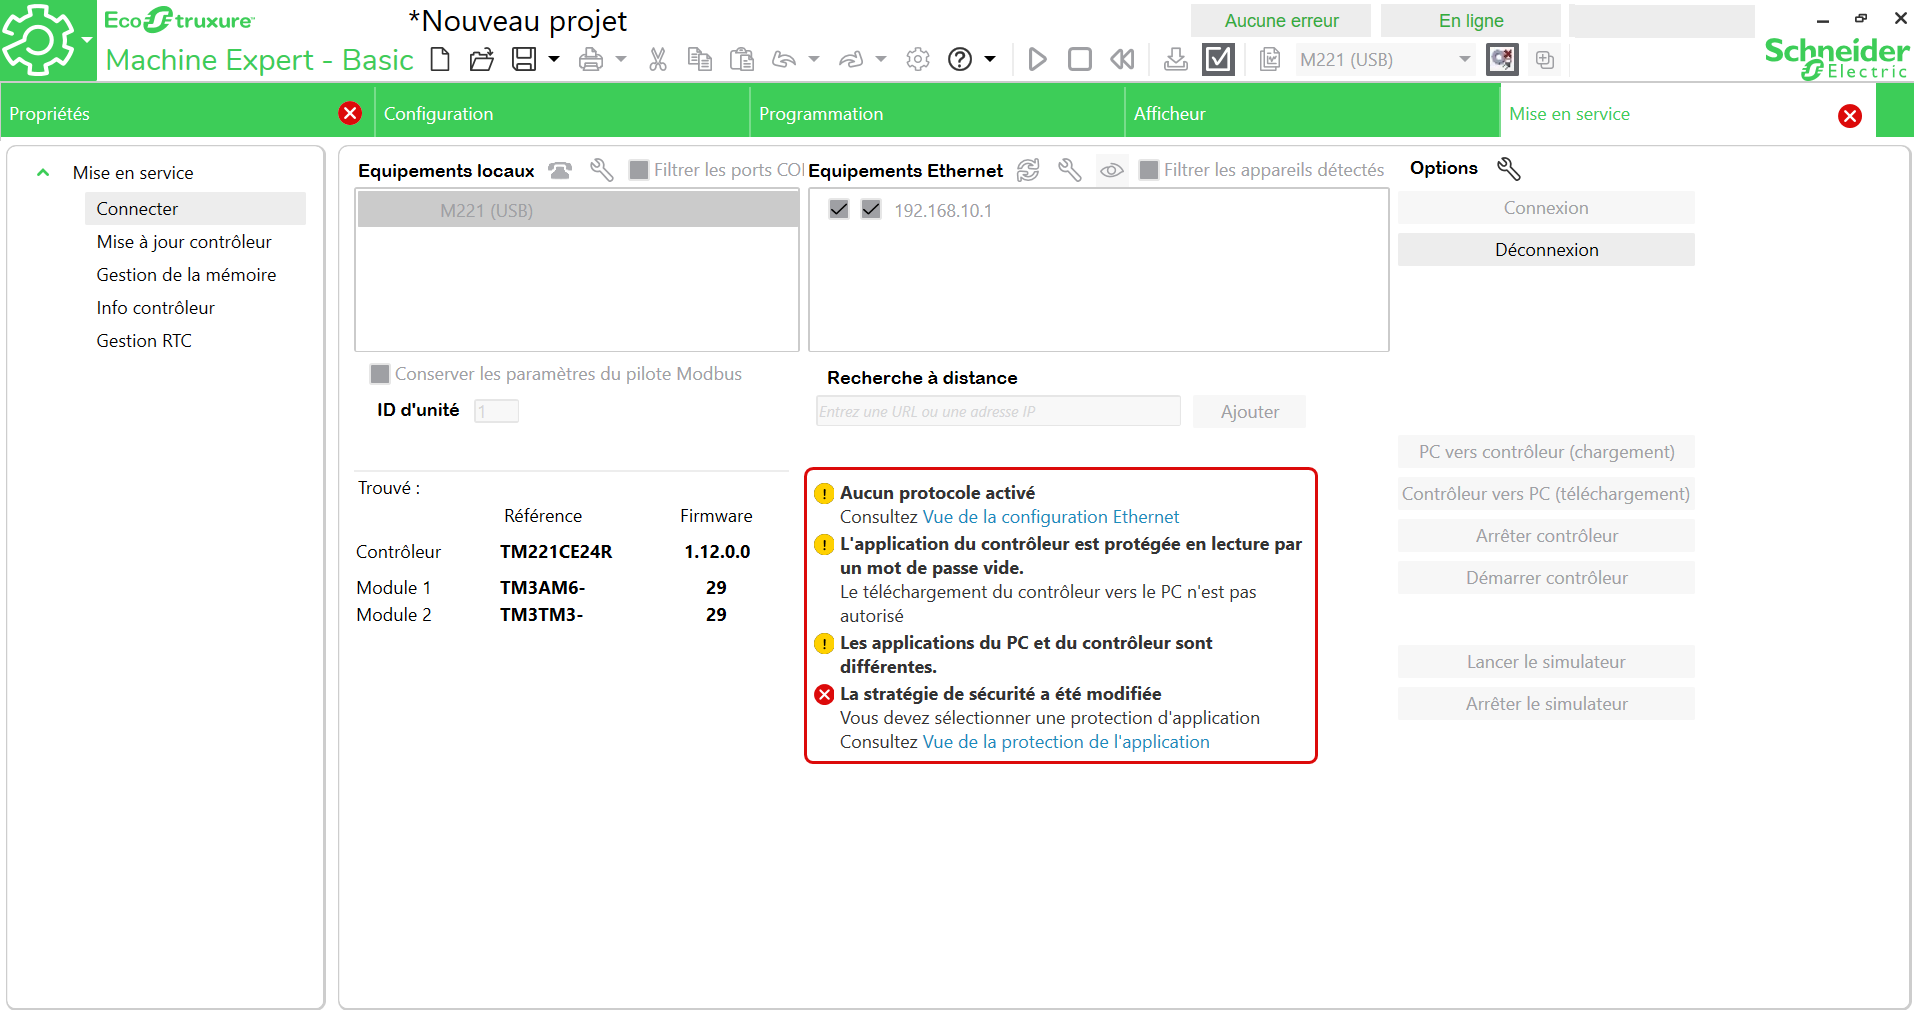This screenshot has height=1010, width=1914.
Task: Open the M221 (USB) connection dropdown
Action: pyautogui.click(x=1464, y=60)
